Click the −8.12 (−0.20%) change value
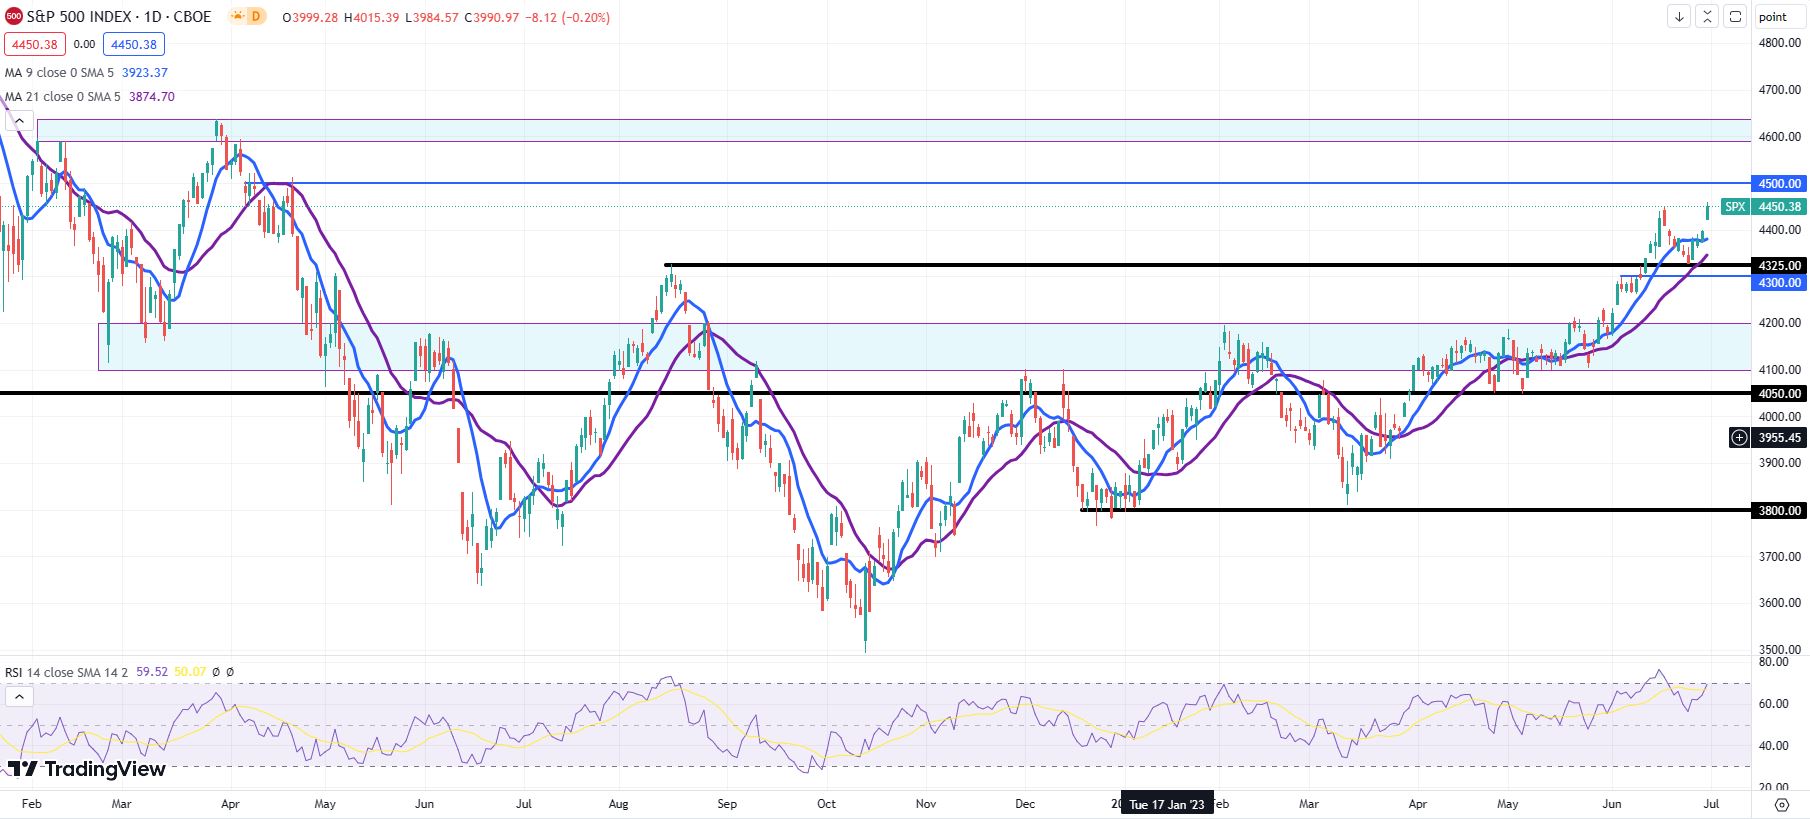The height and width of the screenshot is (819, 1810). [x=567, y=18]
